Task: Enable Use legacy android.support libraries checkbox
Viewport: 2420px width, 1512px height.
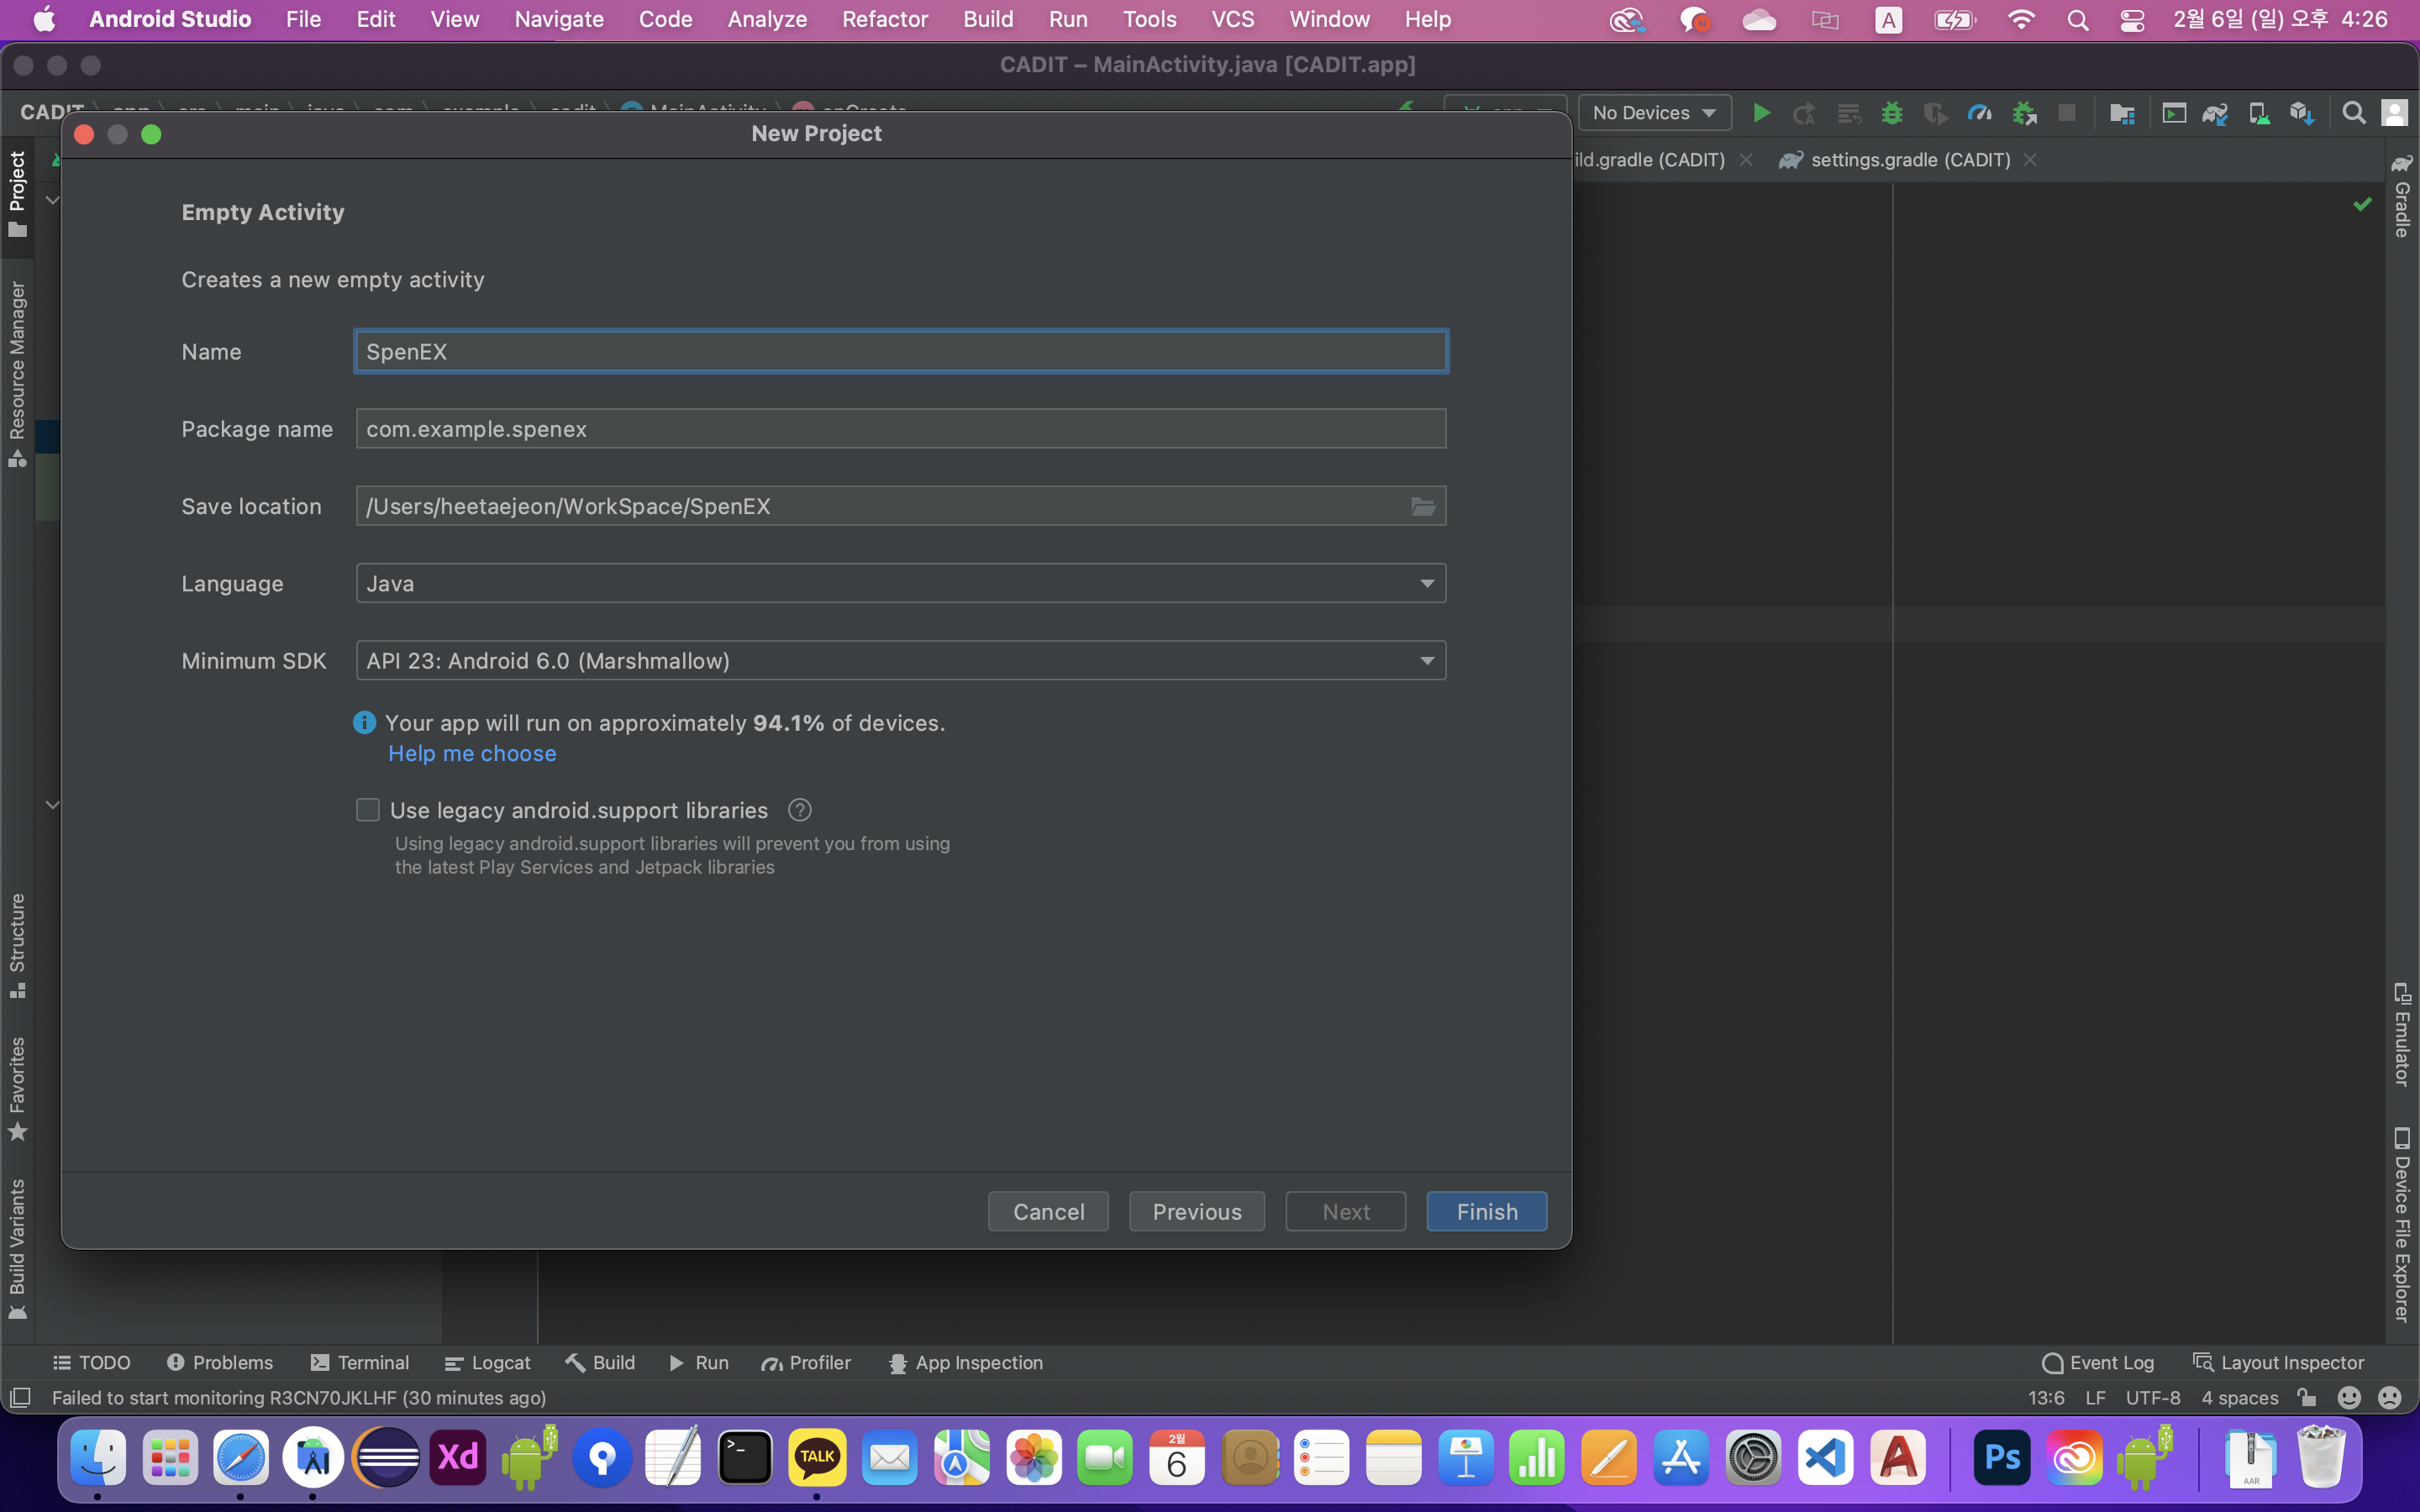Action: [x=368, y=810]
